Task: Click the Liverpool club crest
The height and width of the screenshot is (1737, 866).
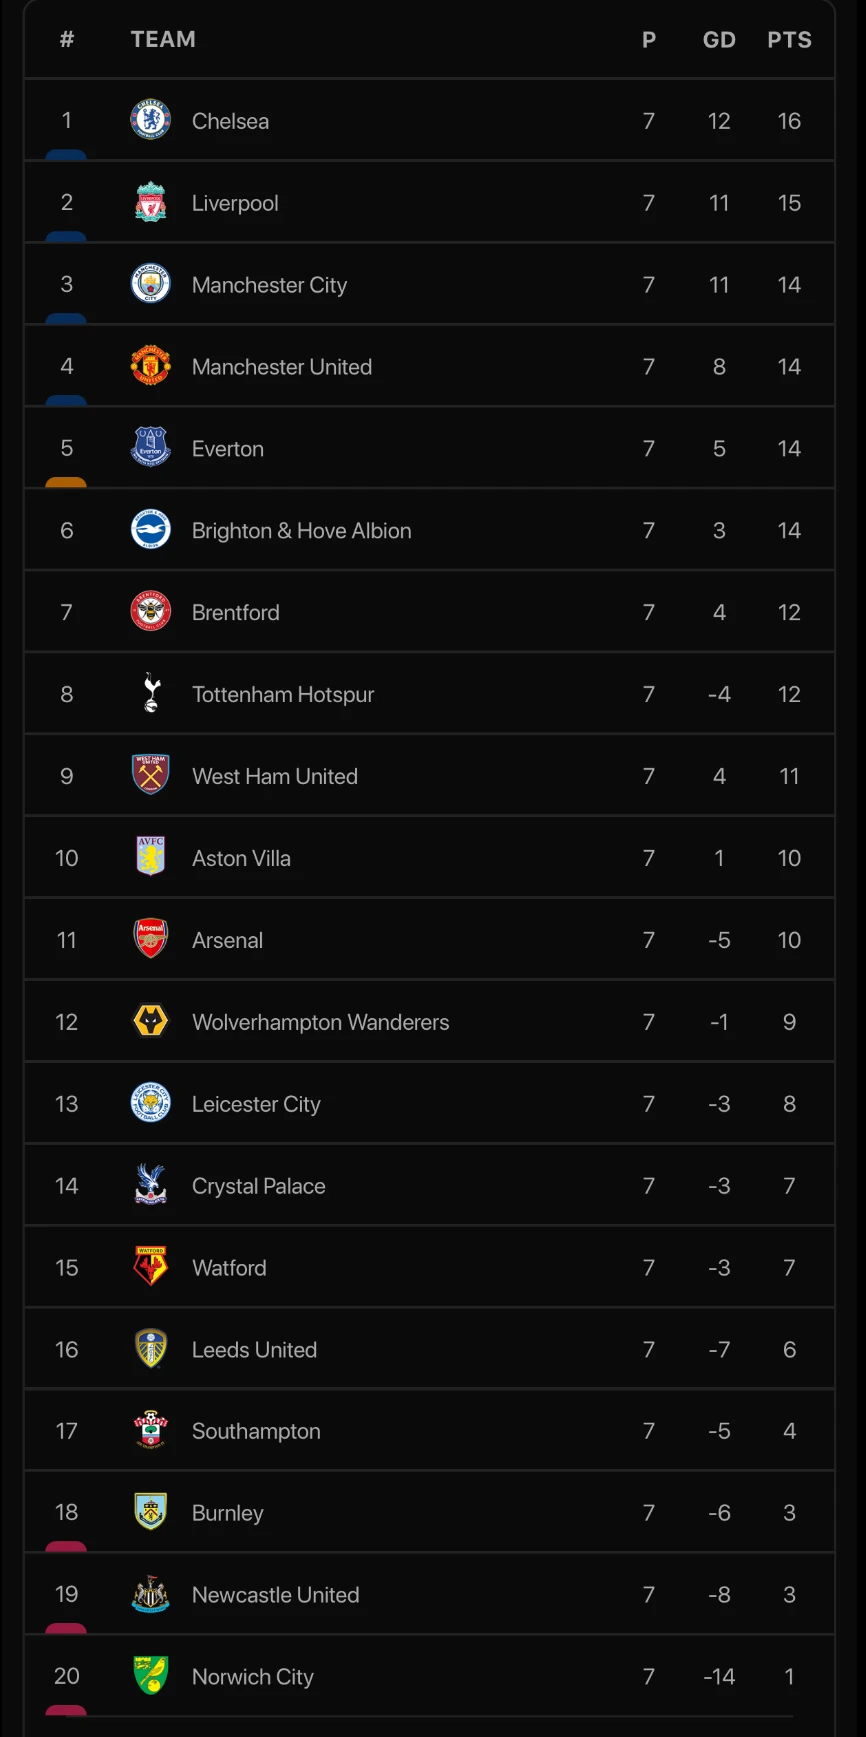Action: pyautogui.click(x=151, y=203)
